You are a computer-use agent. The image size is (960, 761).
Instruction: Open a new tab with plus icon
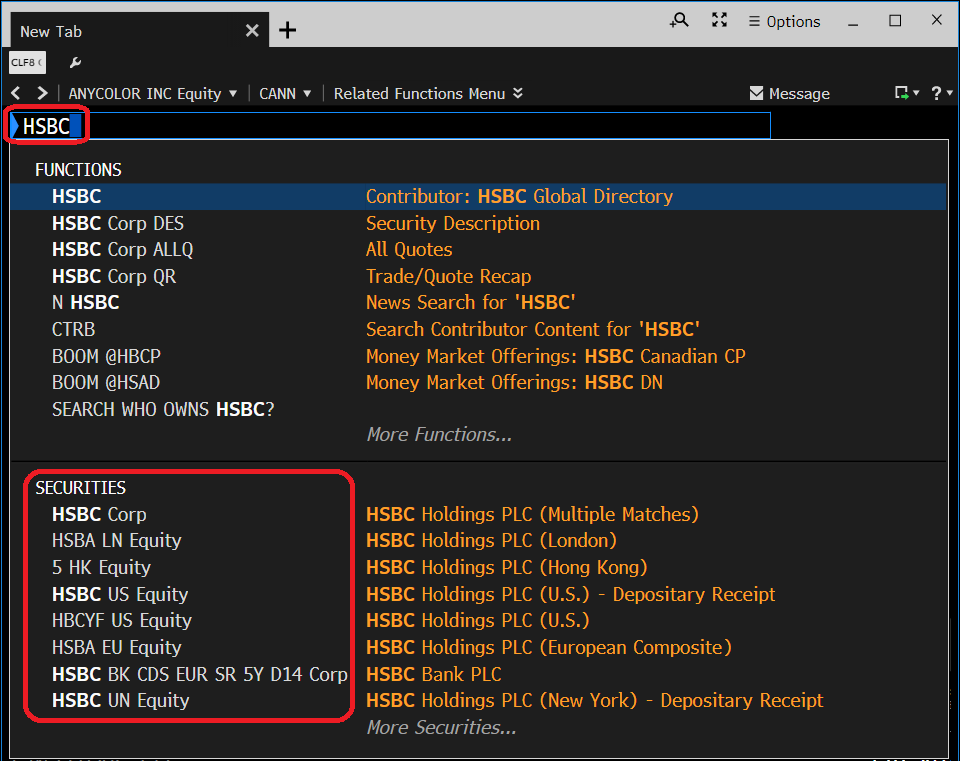coord(287,30)
